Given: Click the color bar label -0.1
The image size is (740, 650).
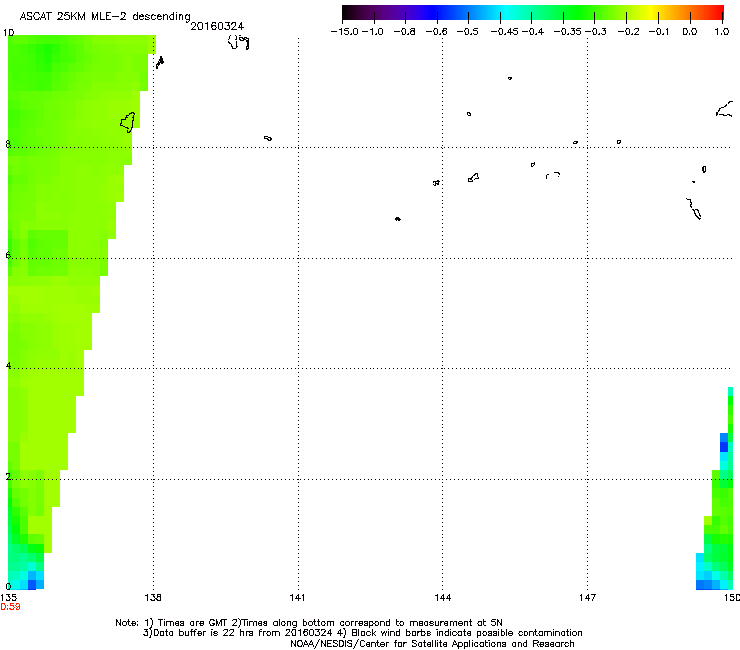Looking at the screenshot, I should (659, 32).
